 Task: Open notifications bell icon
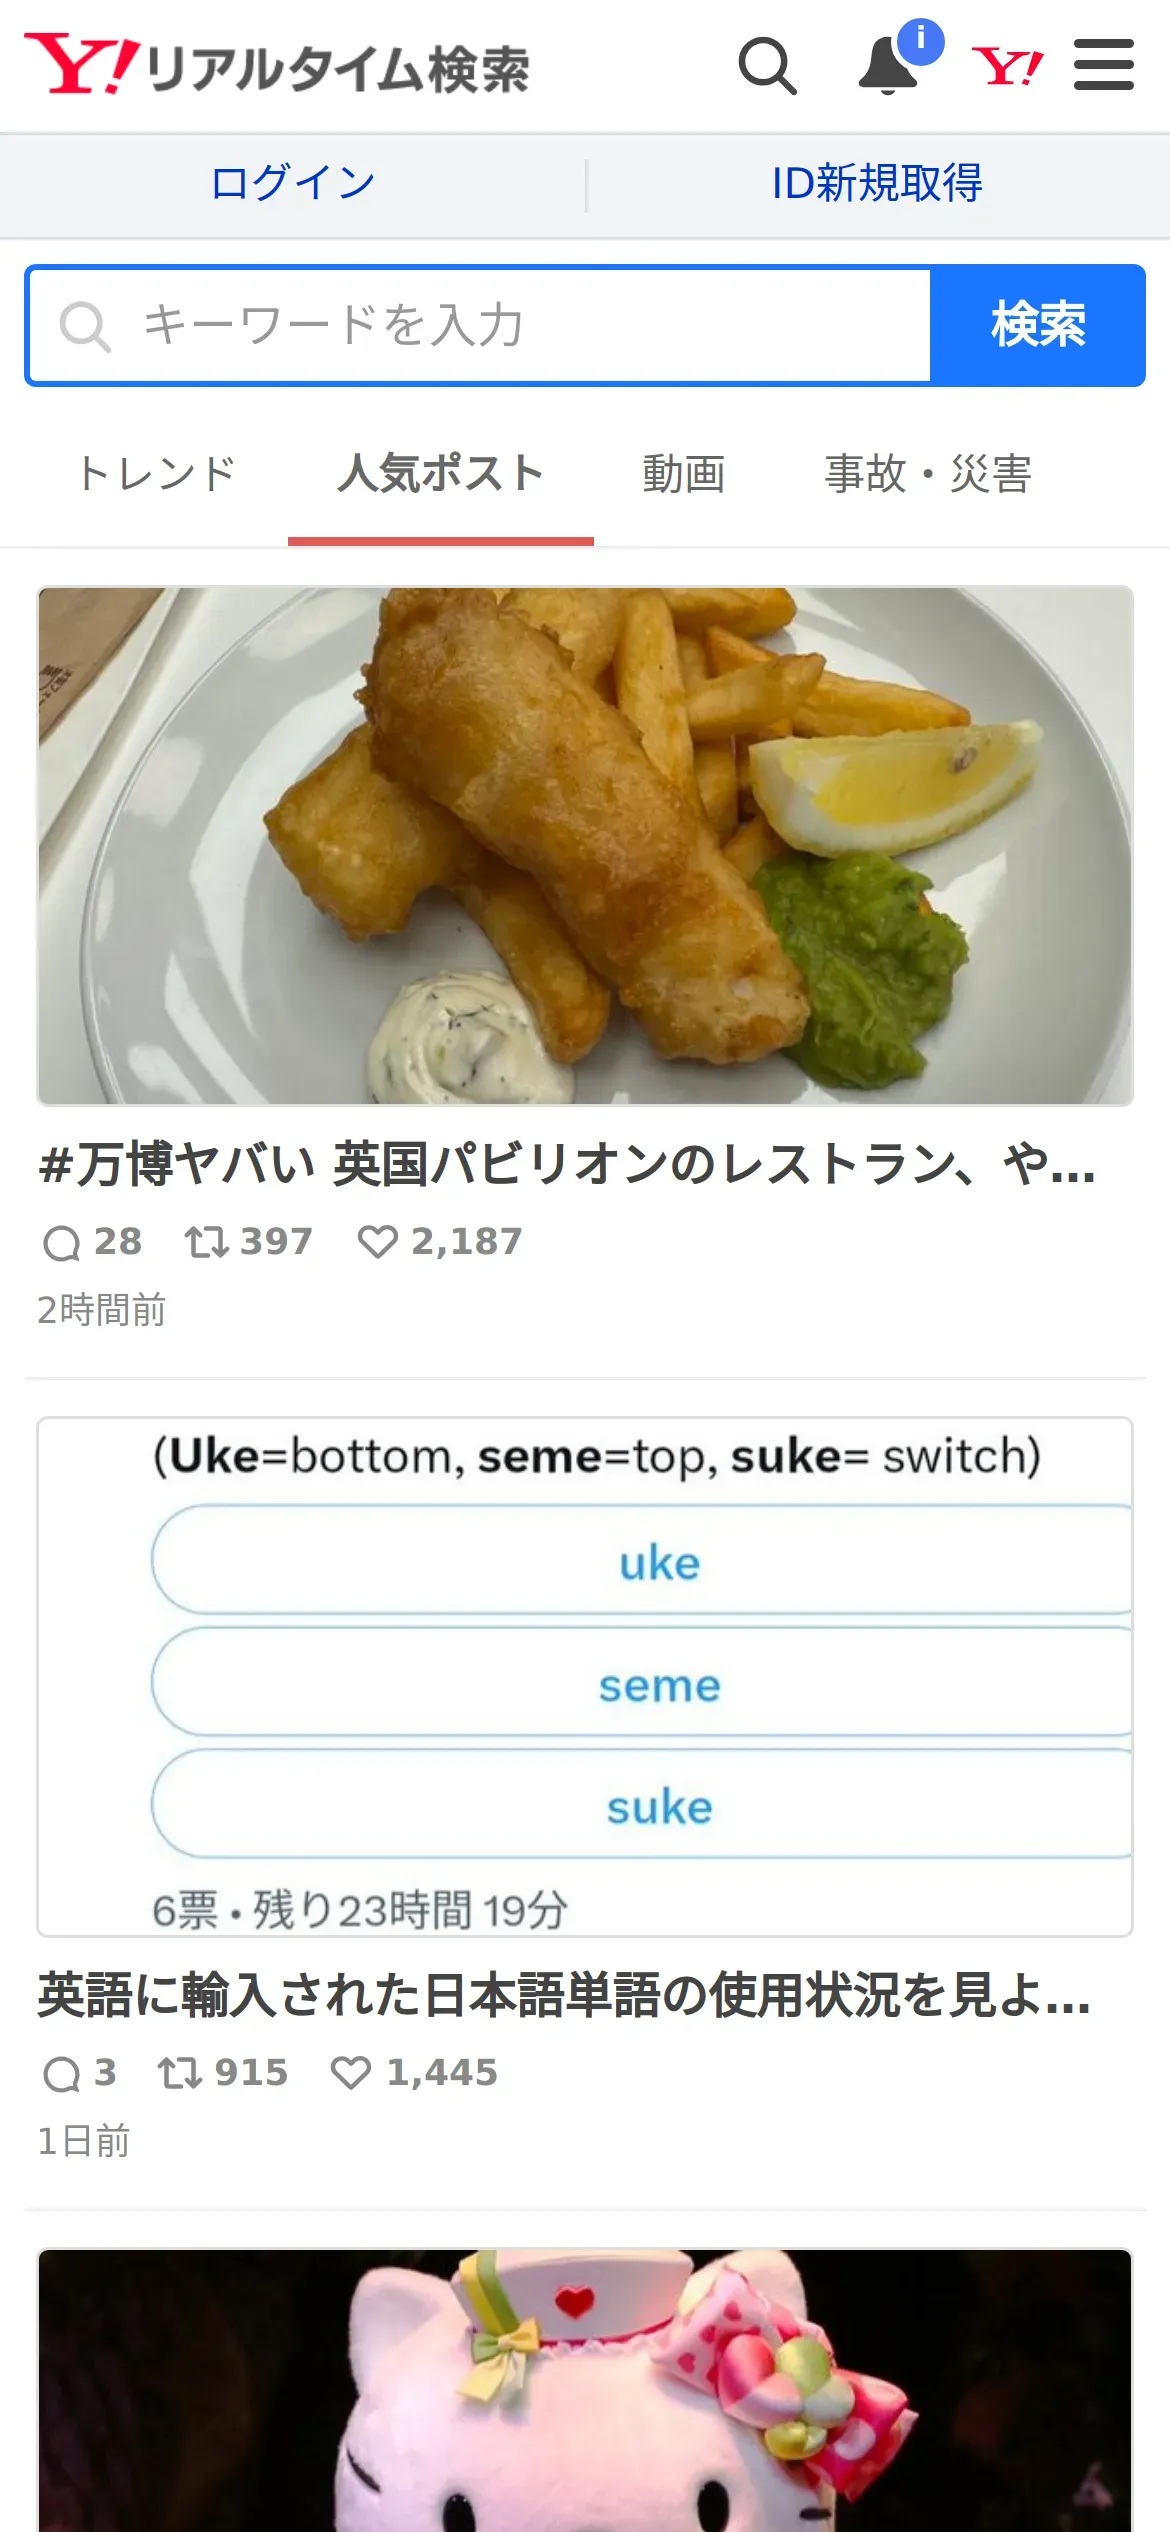point(889,66)
